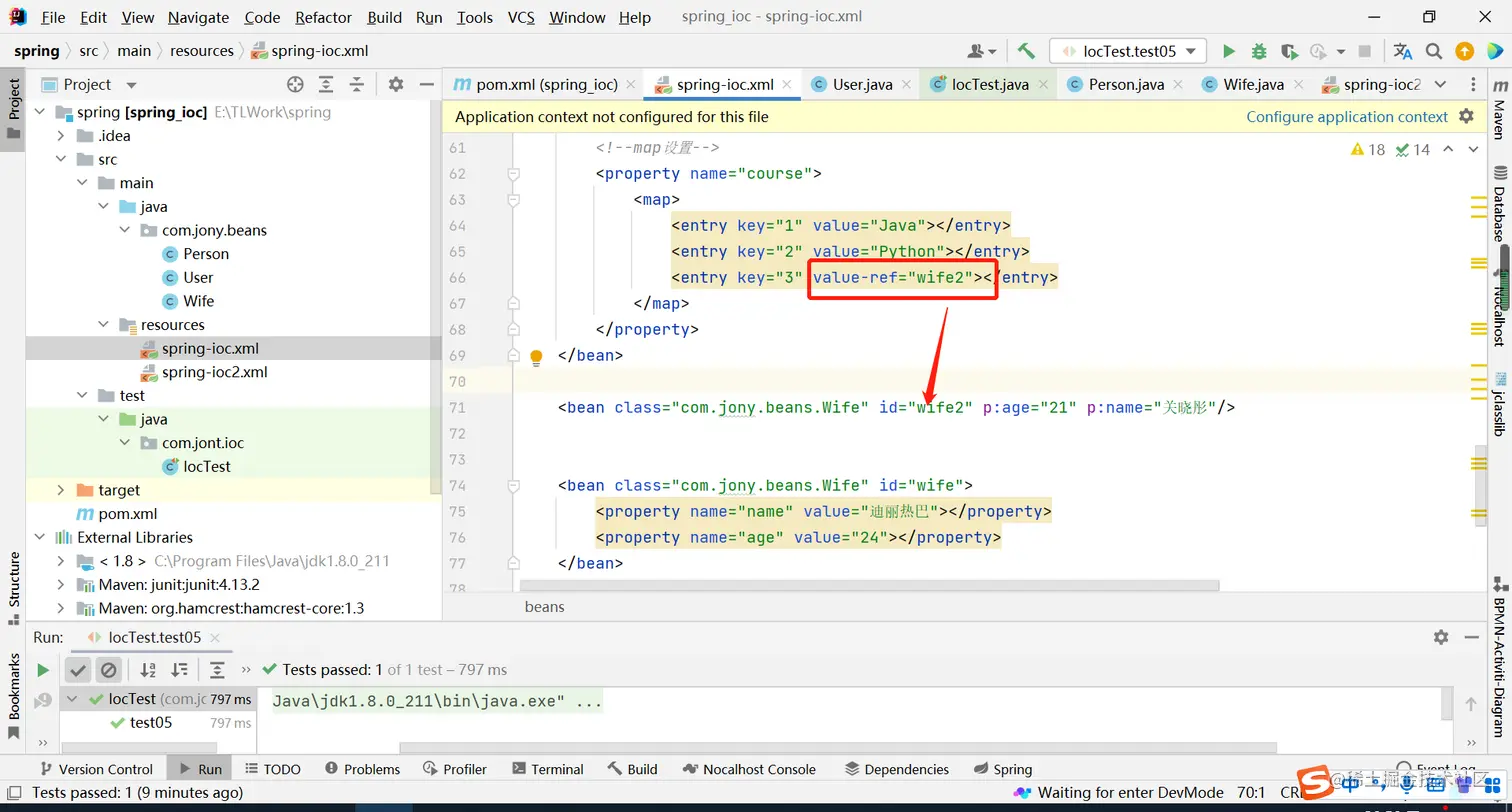Click the translate icon in toolbar
The width and height of the screenshot is (1512, 812).
coord(1403,51)
